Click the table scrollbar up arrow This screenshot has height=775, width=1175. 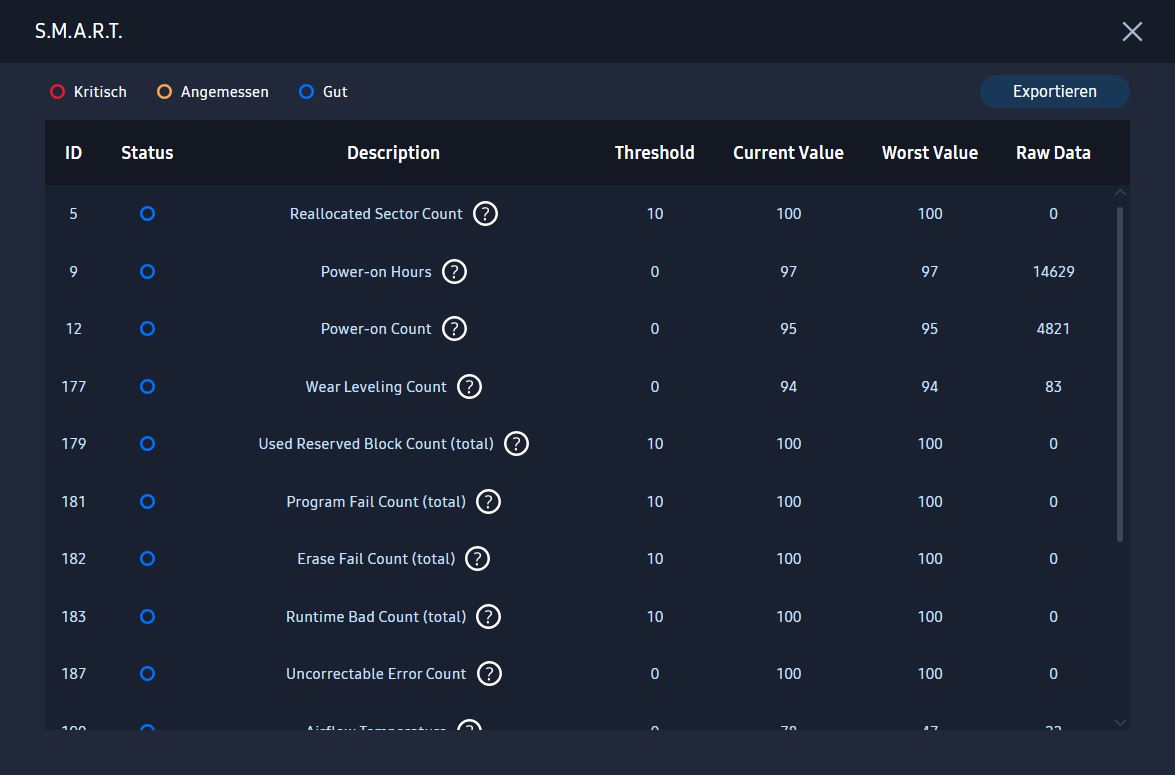tap(1120, 193)
